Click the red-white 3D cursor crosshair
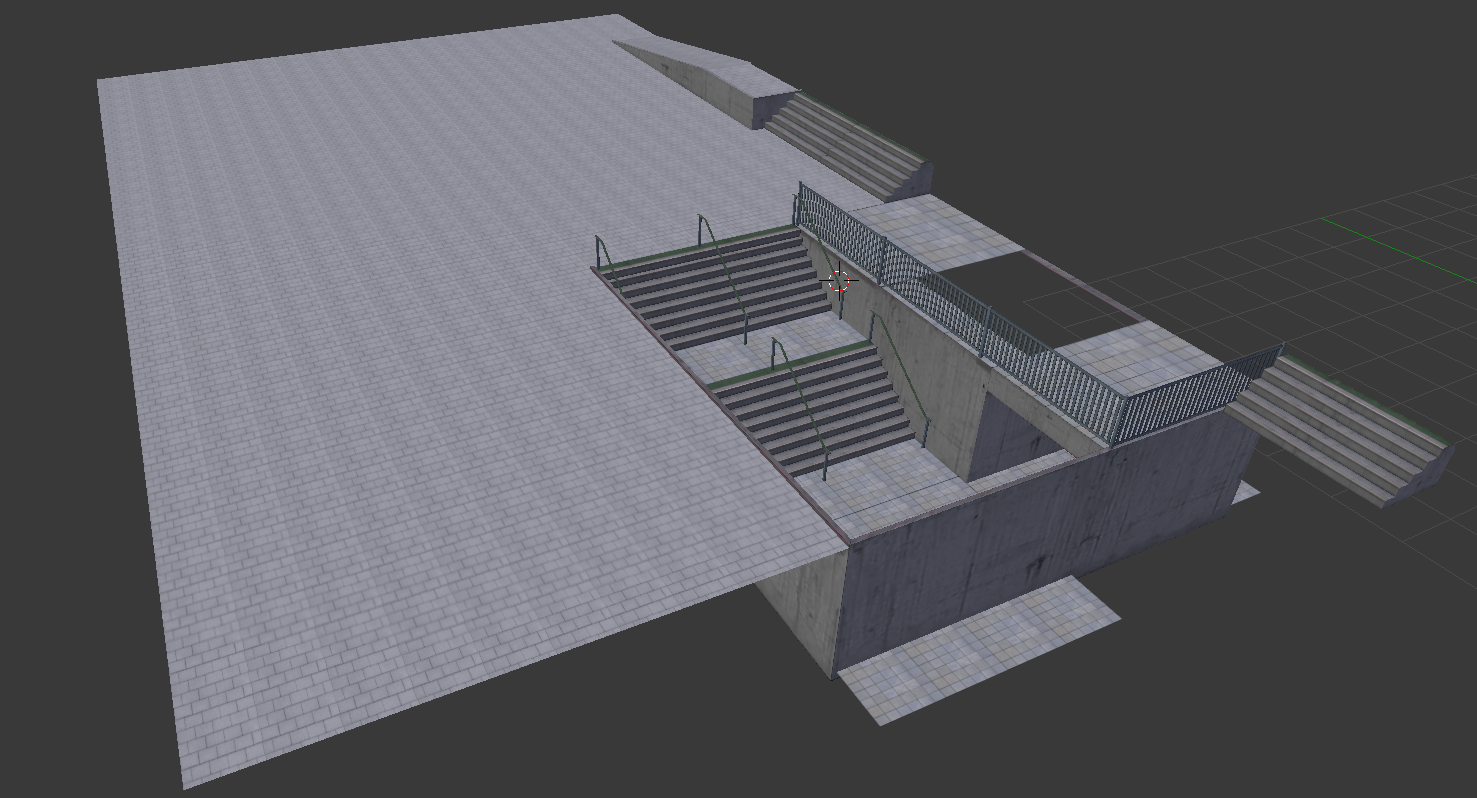Viewport: 1477px width, 798px height. [x=840, y=281]
